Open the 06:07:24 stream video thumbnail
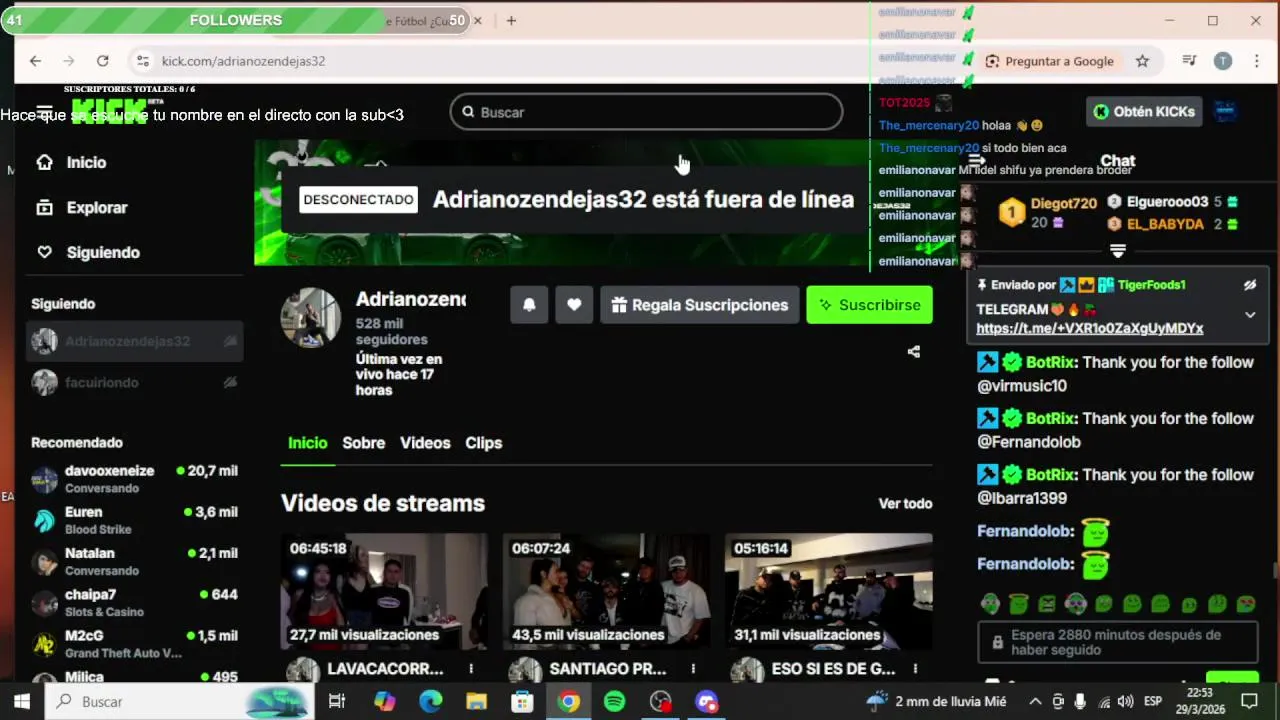The image size is (1280, 720). (x=606, y=591)
